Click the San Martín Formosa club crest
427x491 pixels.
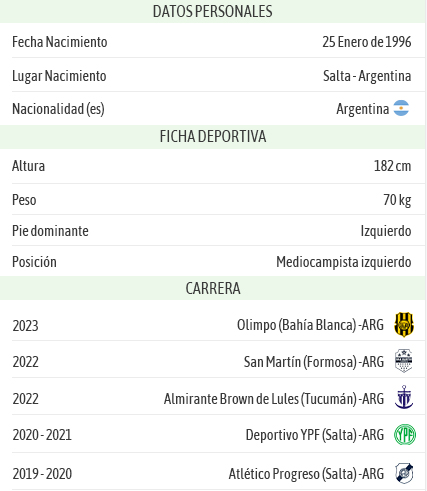click(x=404, y=361)
